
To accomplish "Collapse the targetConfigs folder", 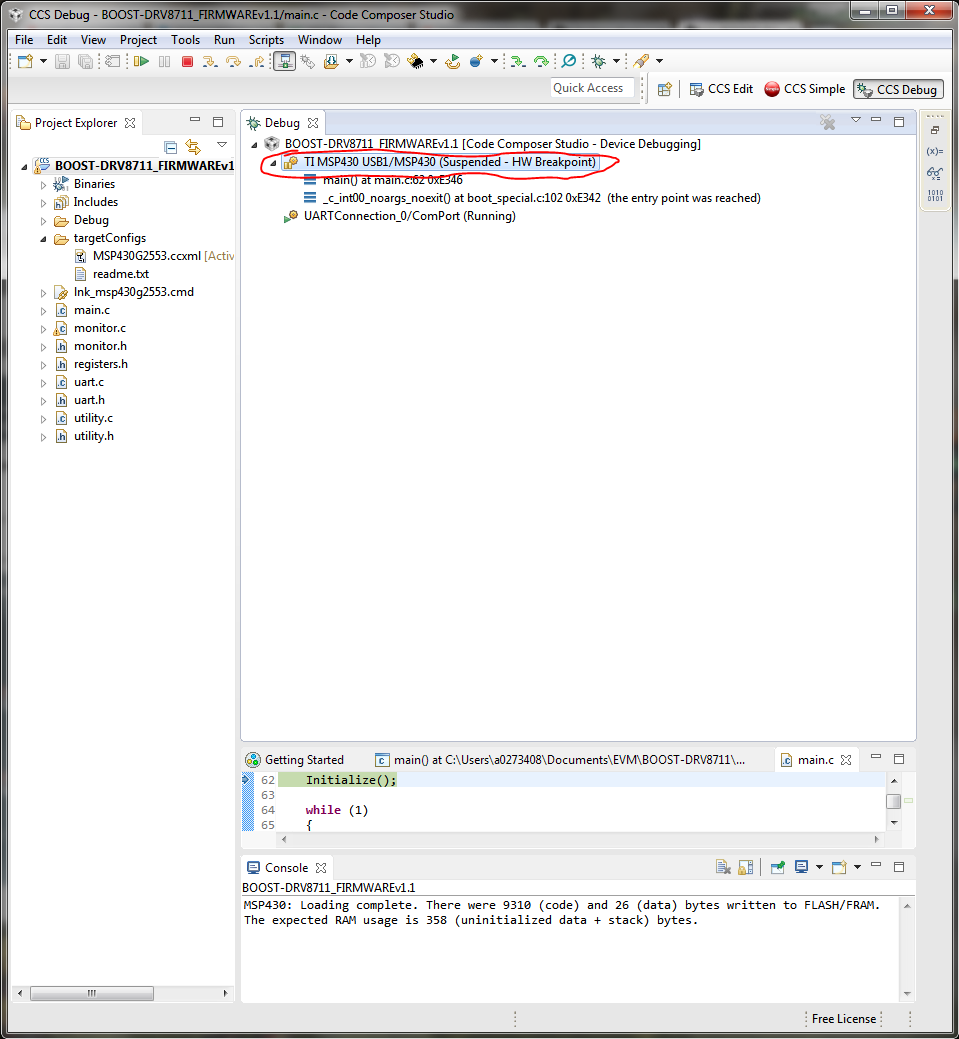I will [44, 239].
